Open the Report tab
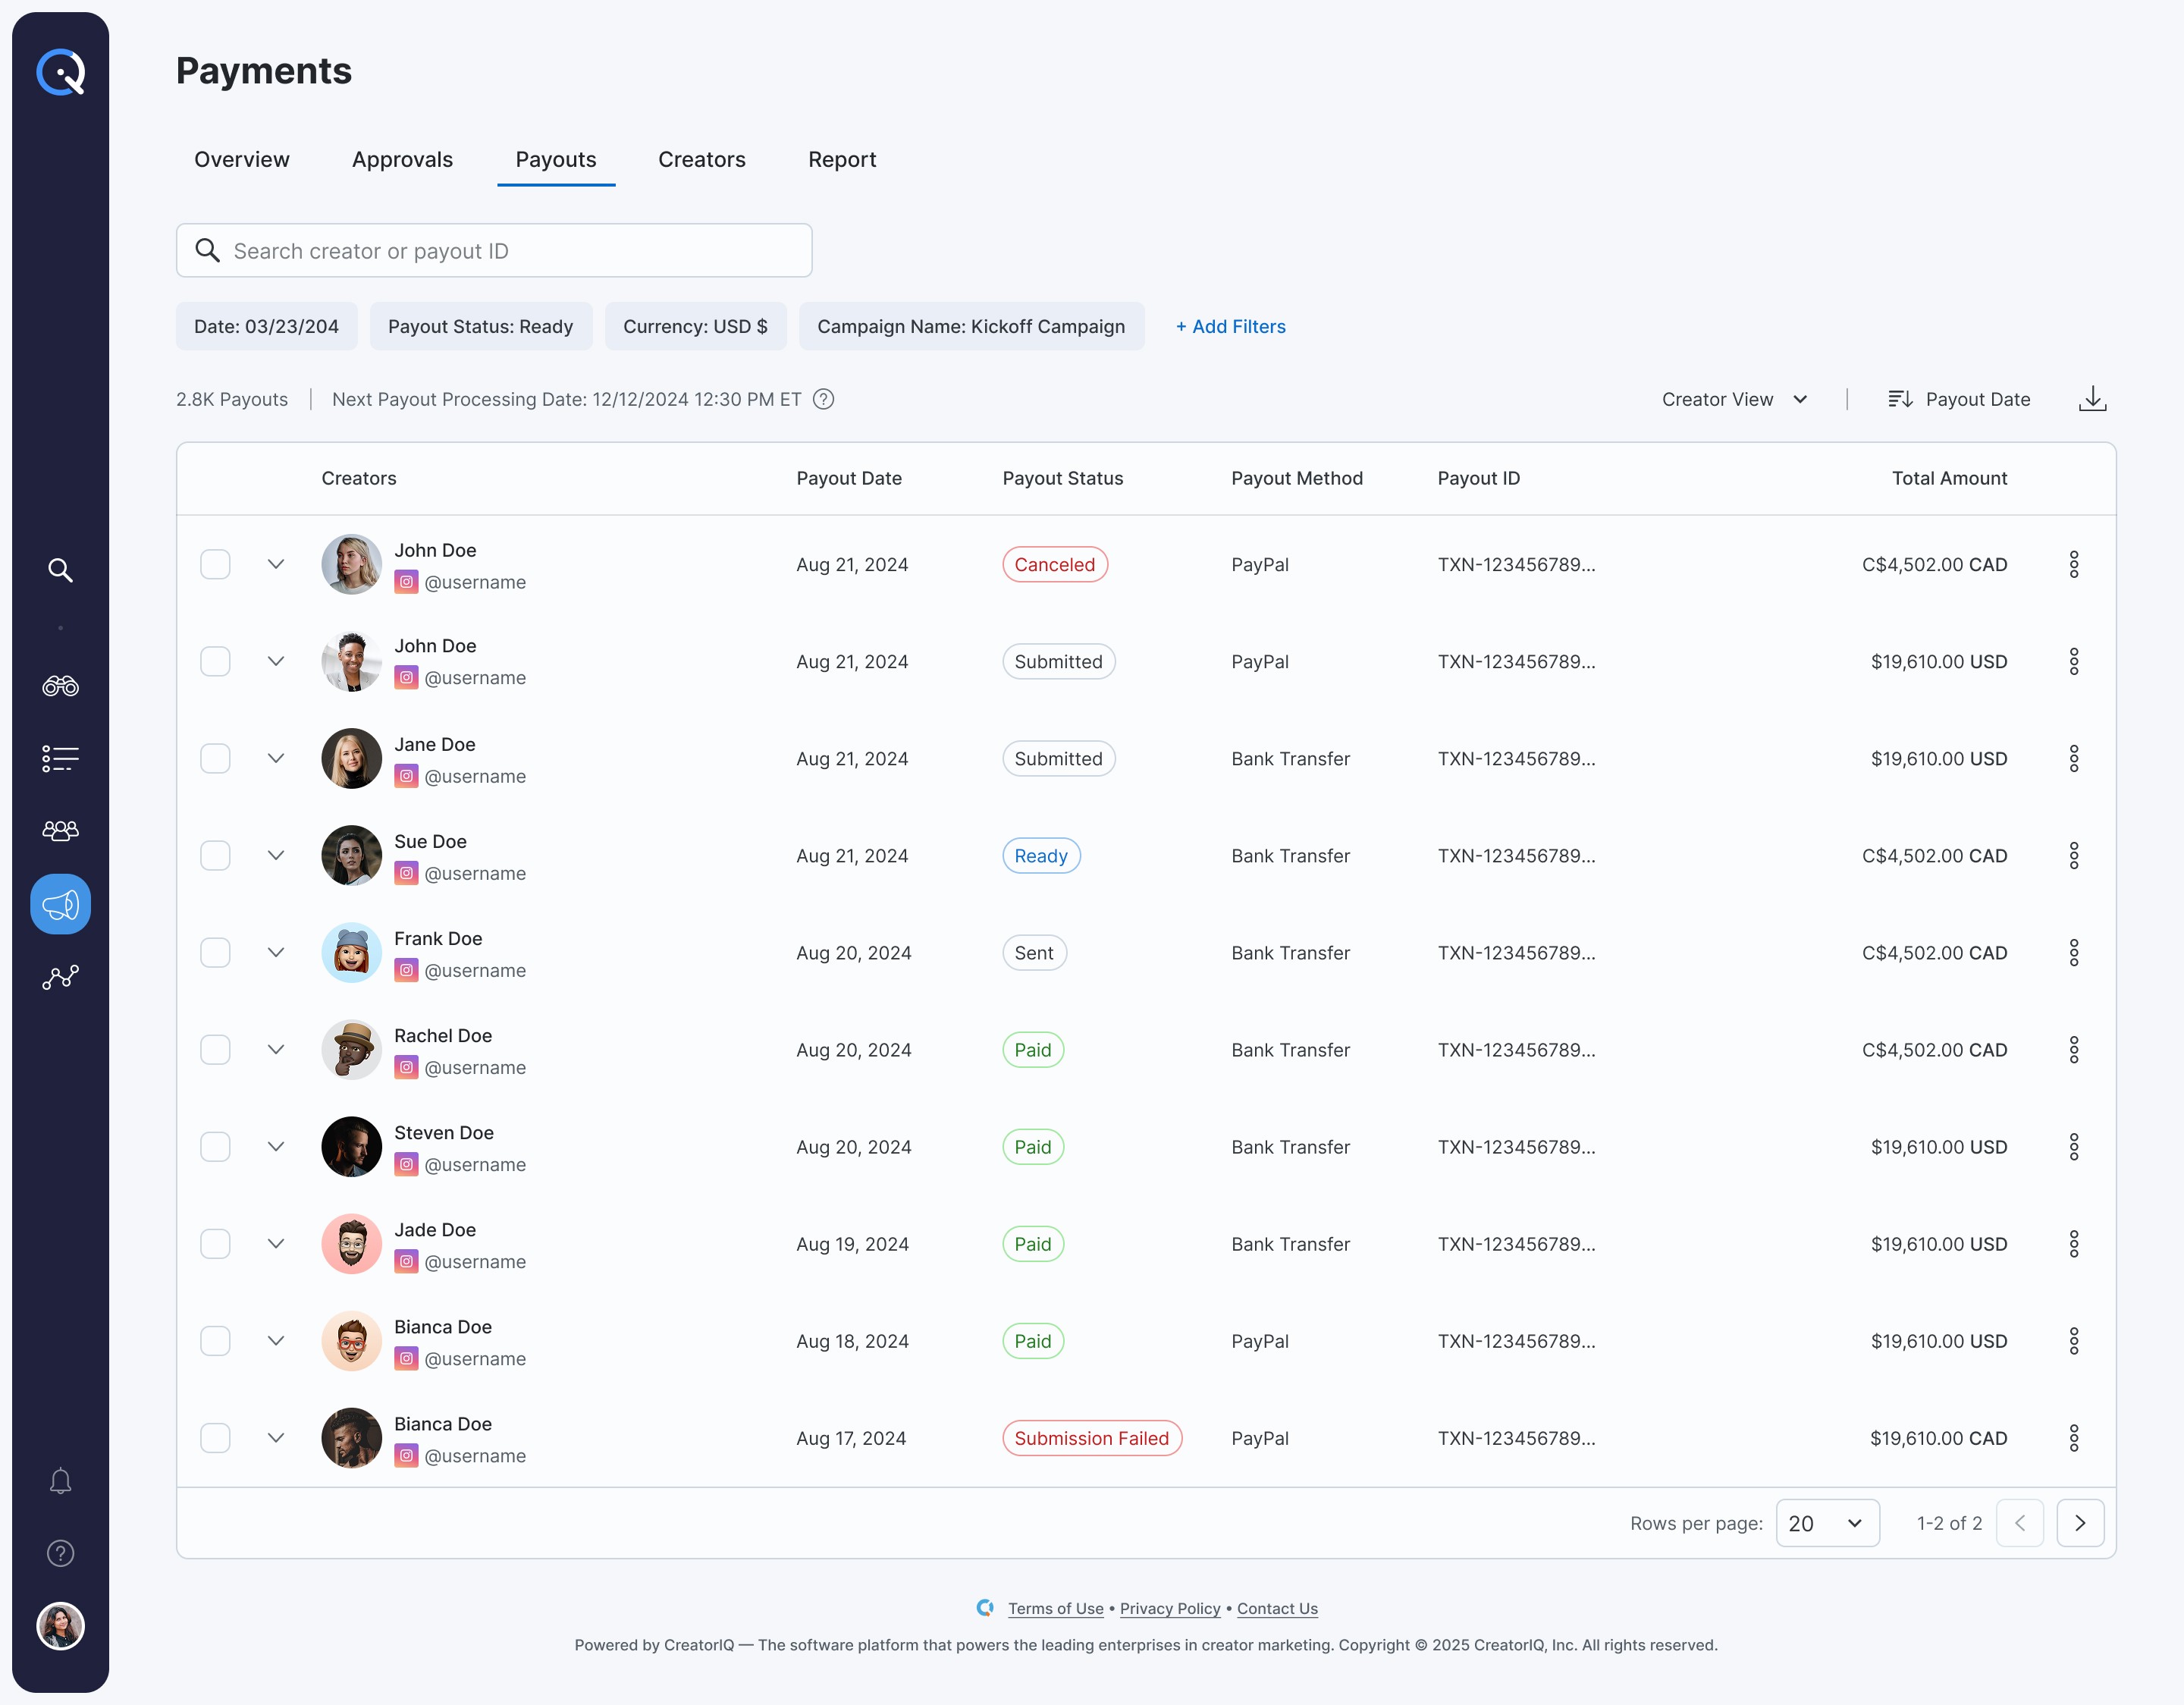This screenshot has width=2184, height=1705. (842, 160)
